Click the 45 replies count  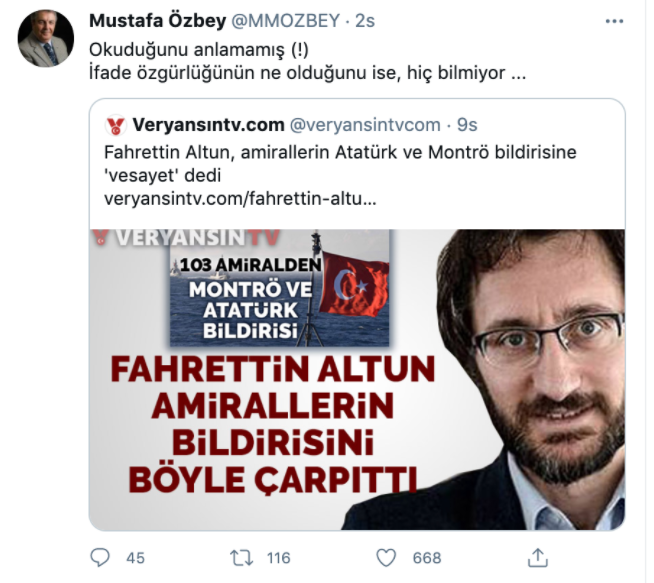[x=135, y=558]
